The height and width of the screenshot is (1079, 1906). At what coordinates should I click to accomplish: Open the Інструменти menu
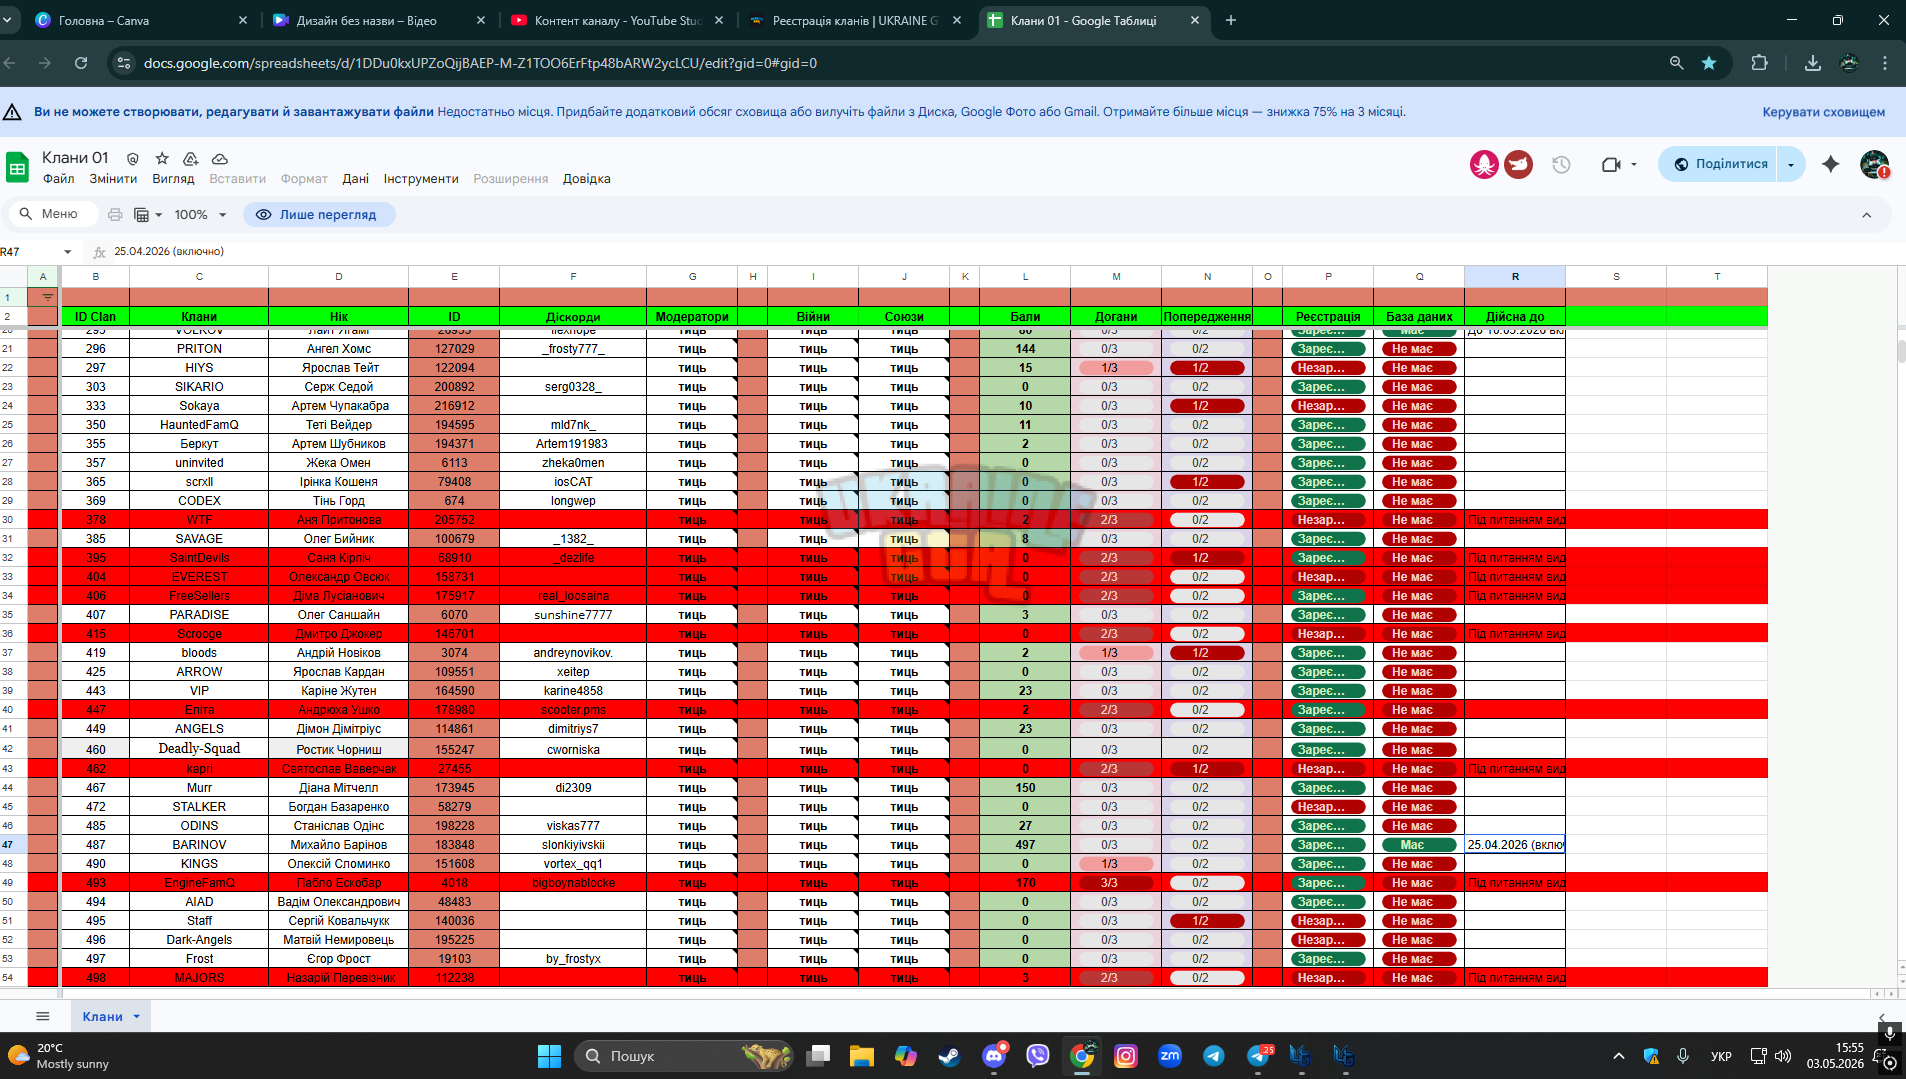click(x=421, y=179)
